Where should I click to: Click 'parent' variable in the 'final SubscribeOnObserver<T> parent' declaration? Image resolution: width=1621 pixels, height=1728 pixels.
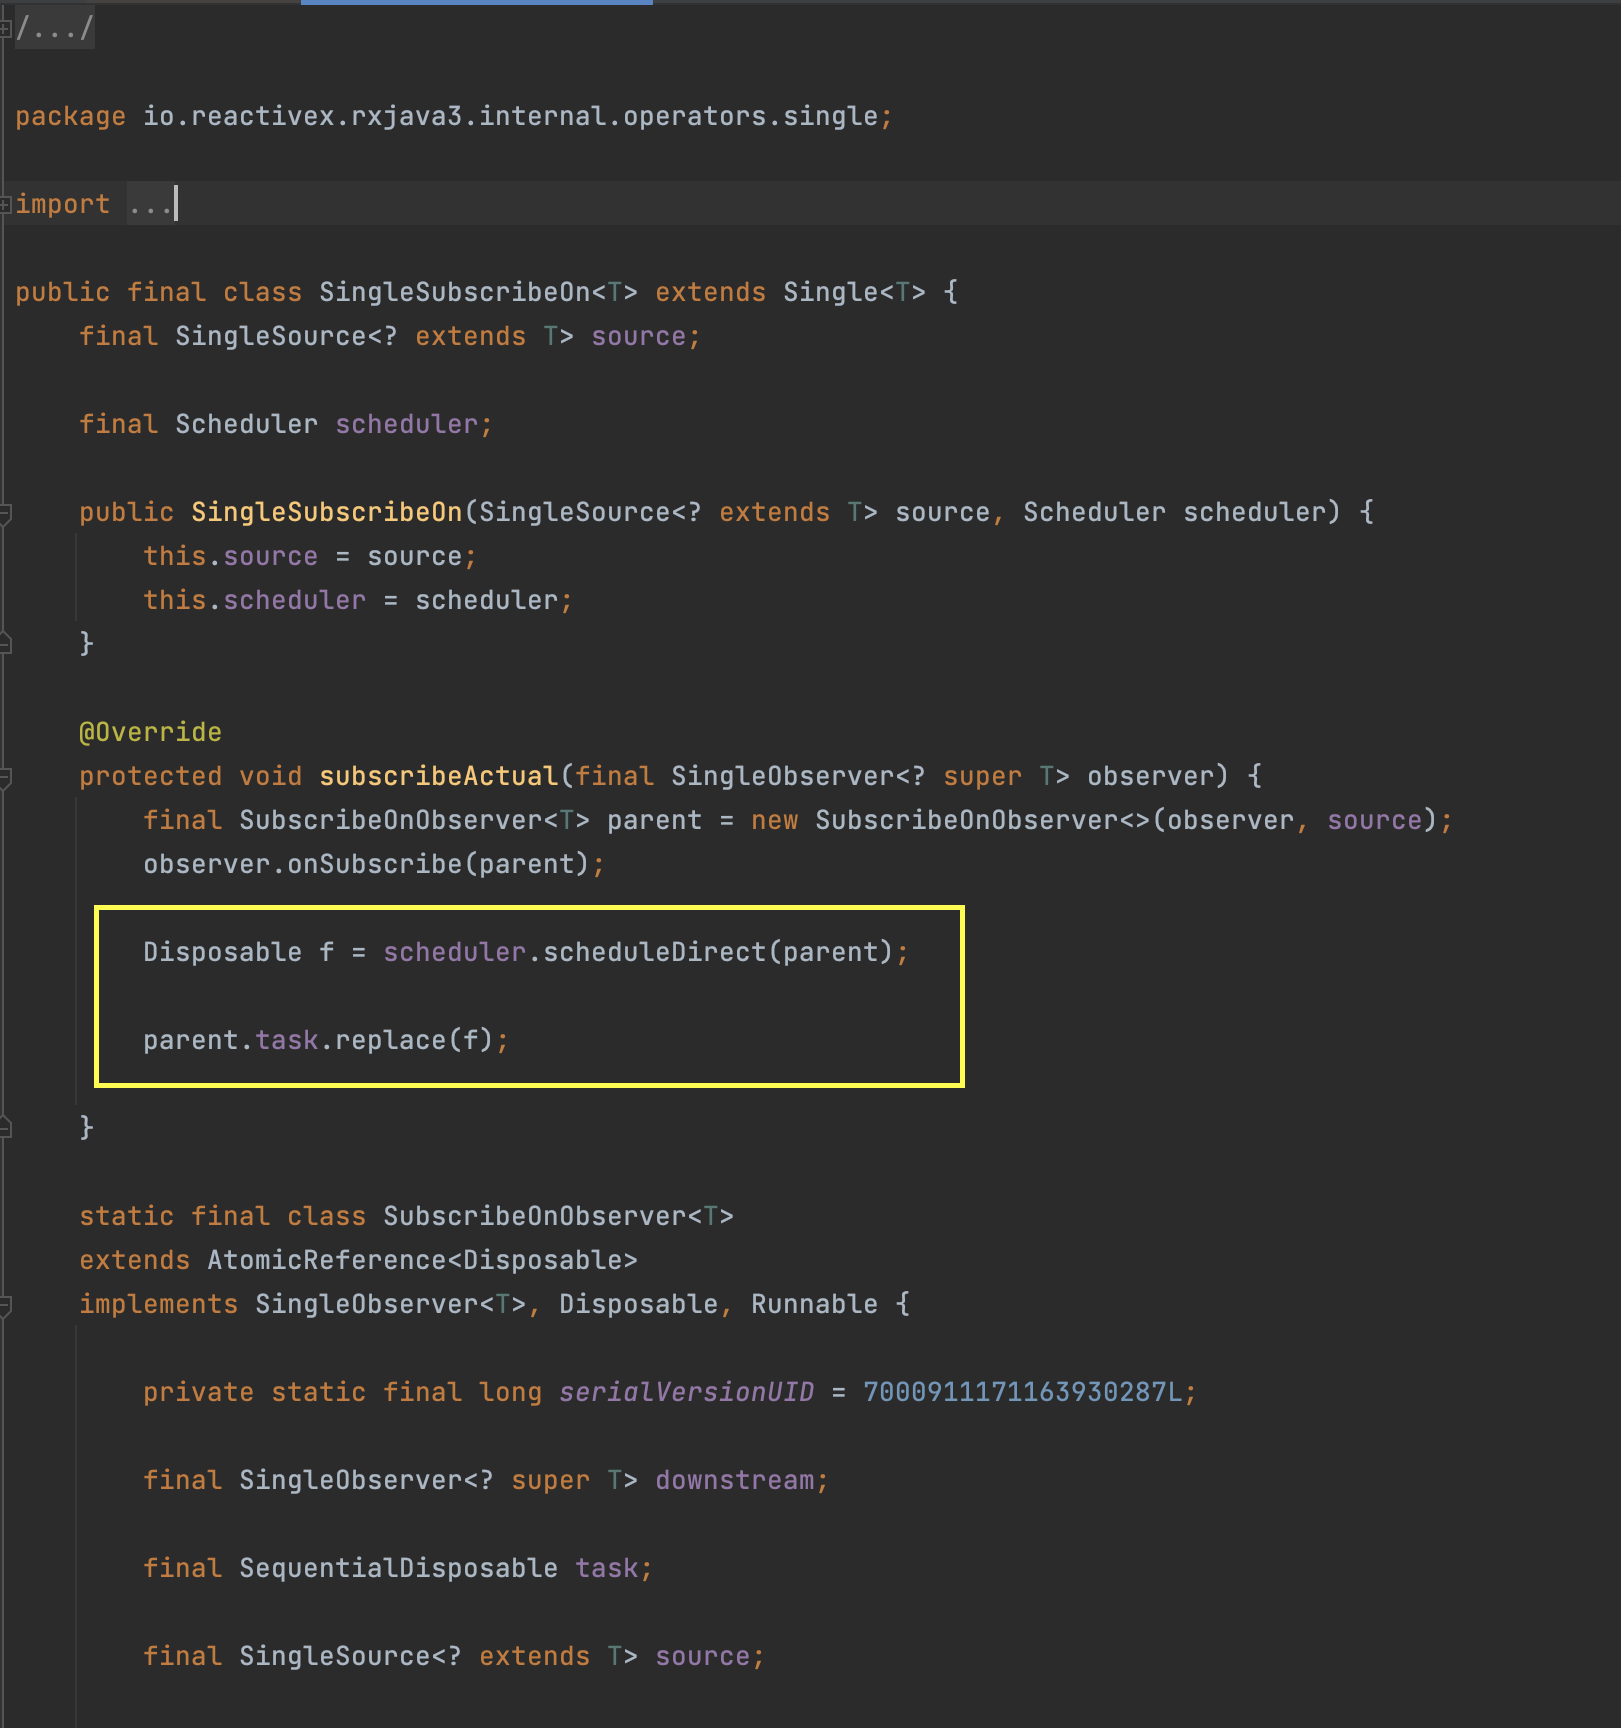pyautogui.click(x=655, y=820)
